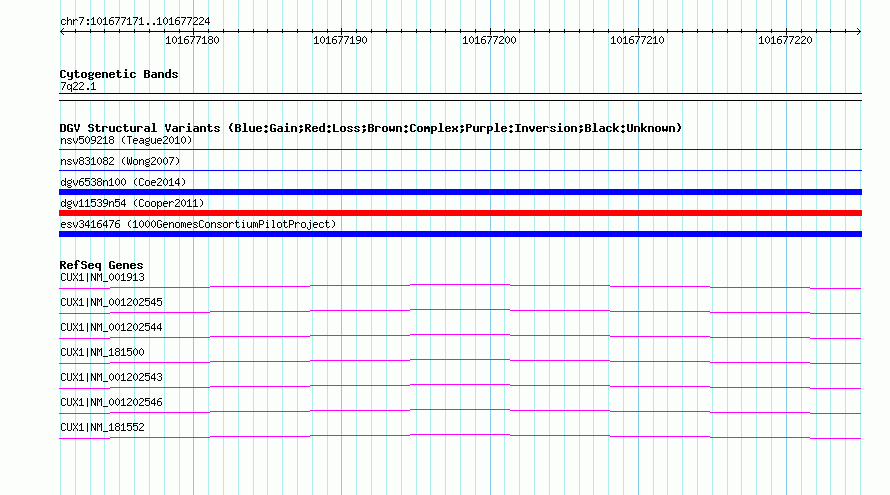Click ruler coordinate 101677190
The width and height of the screenshot is (890, 495).
pos(340,40)
